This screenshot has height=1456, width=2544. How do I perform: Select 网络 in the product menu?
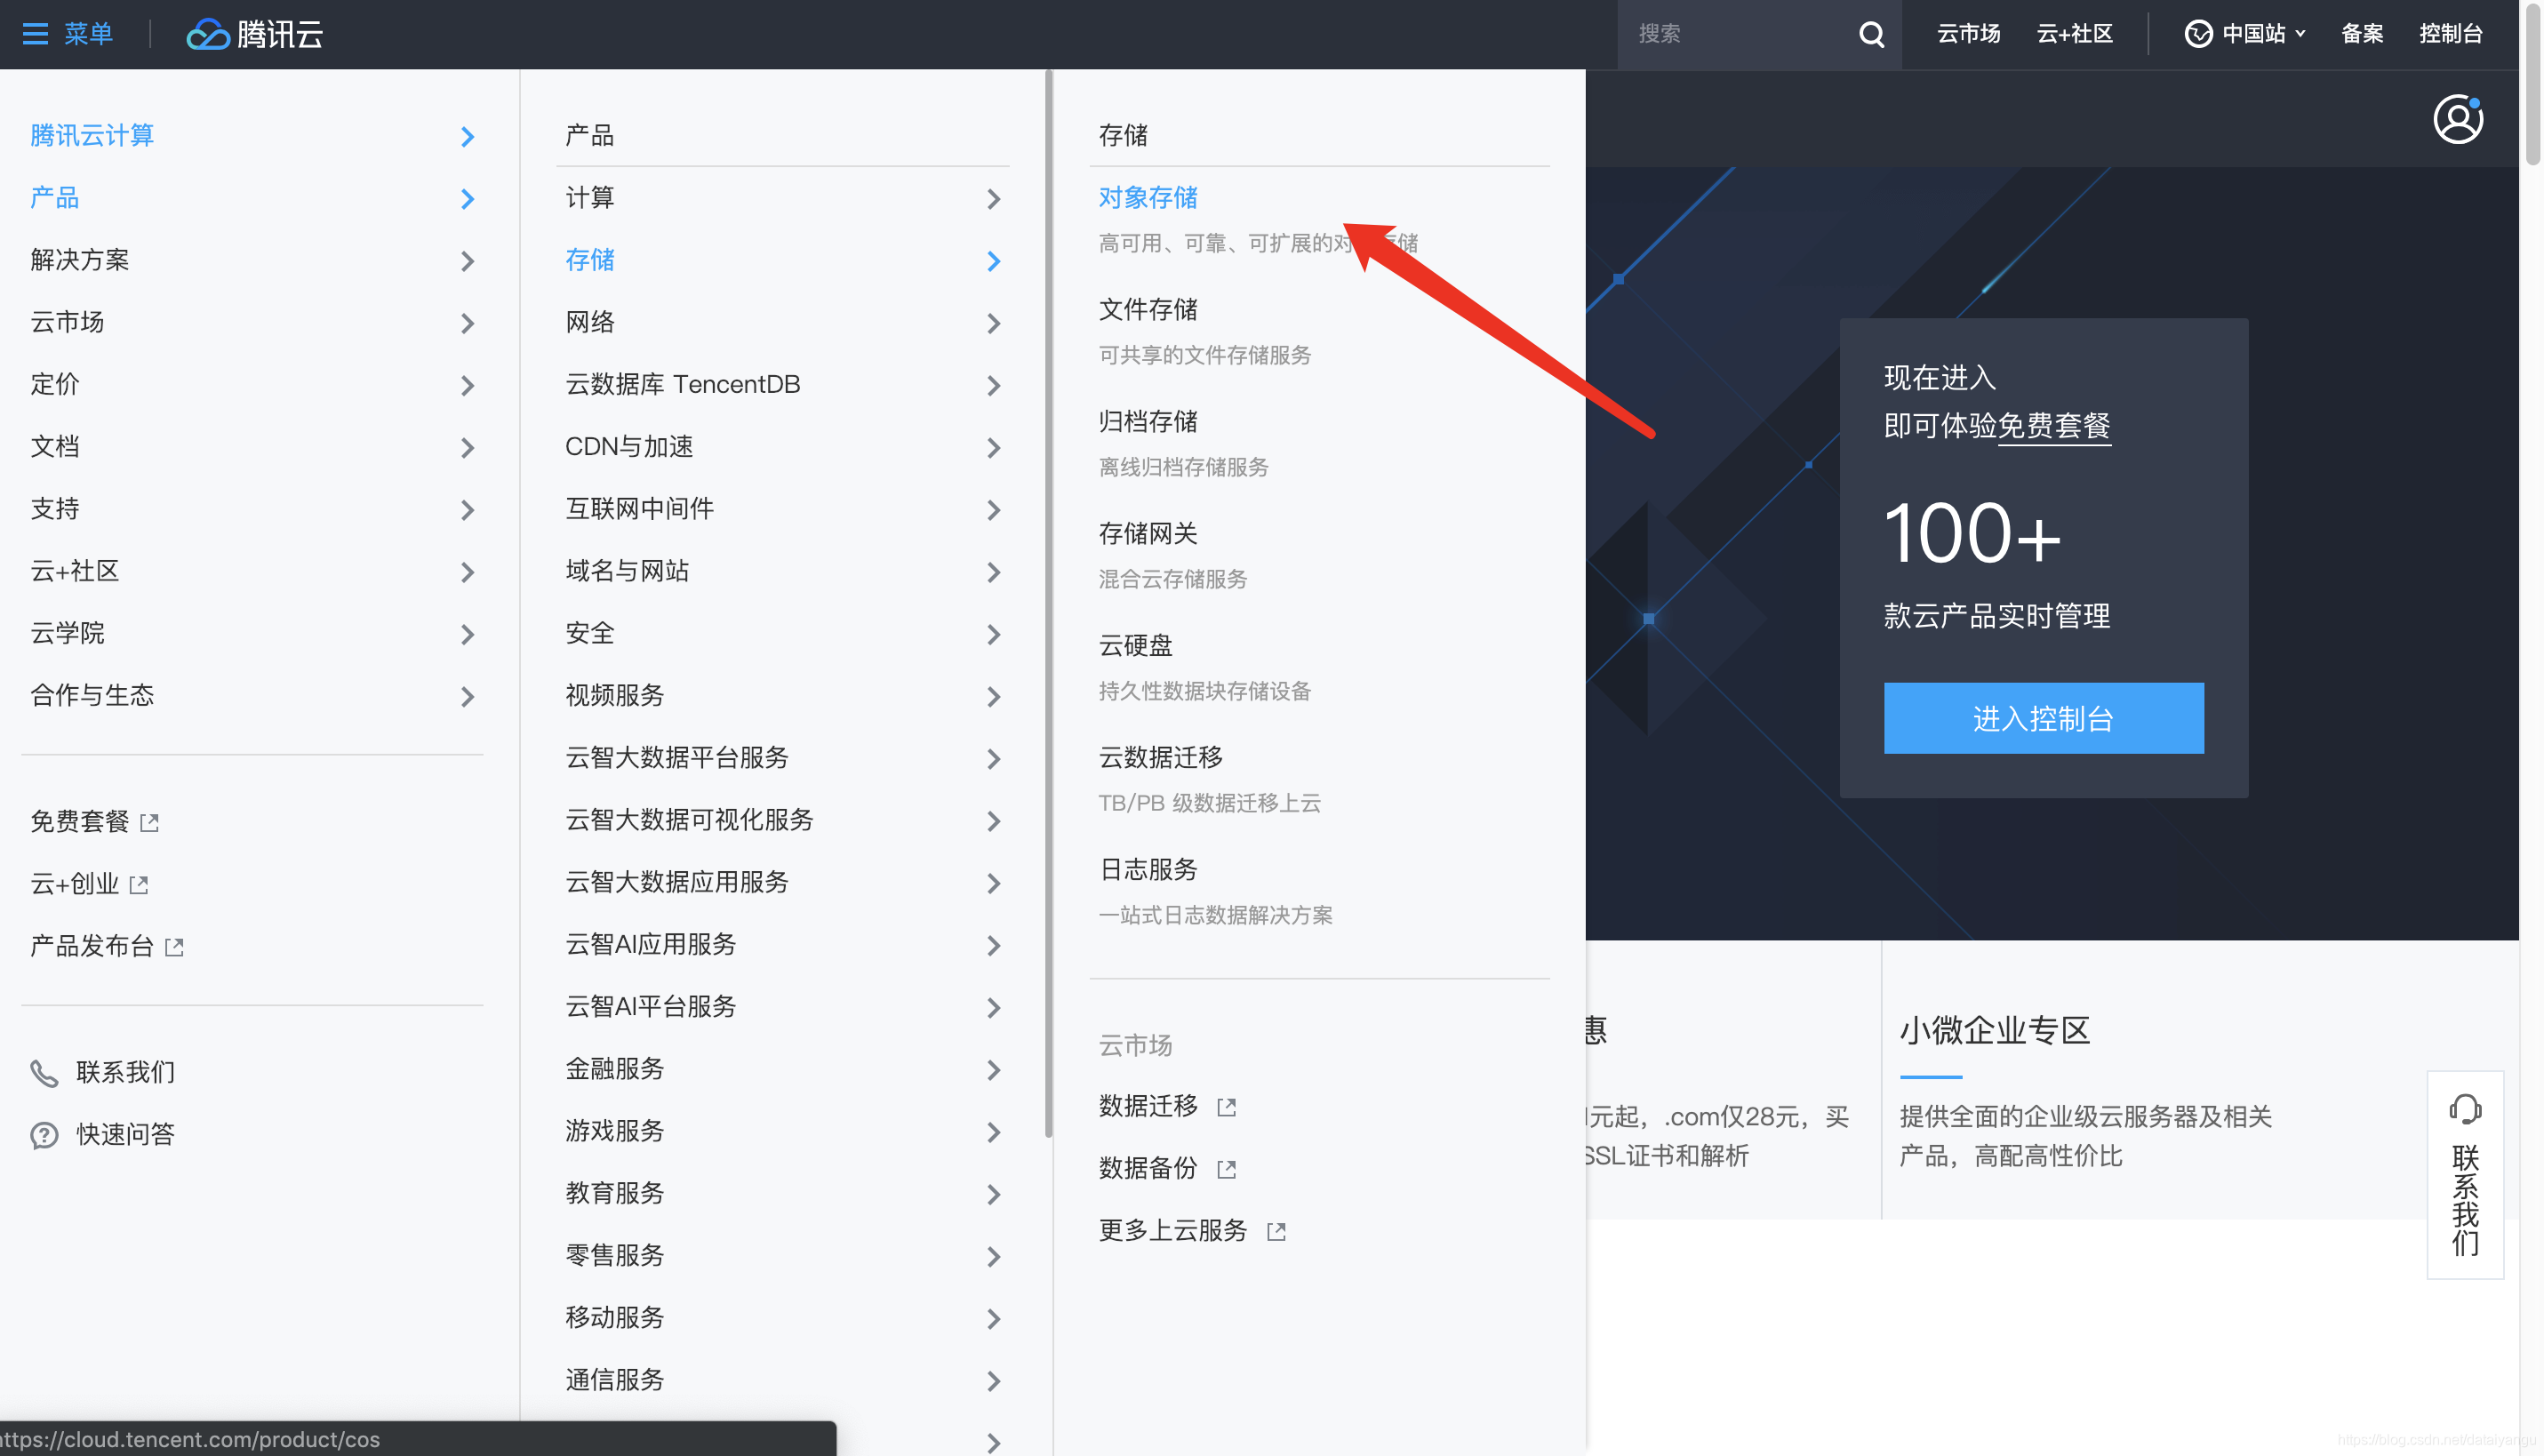[x=590, y=322]
